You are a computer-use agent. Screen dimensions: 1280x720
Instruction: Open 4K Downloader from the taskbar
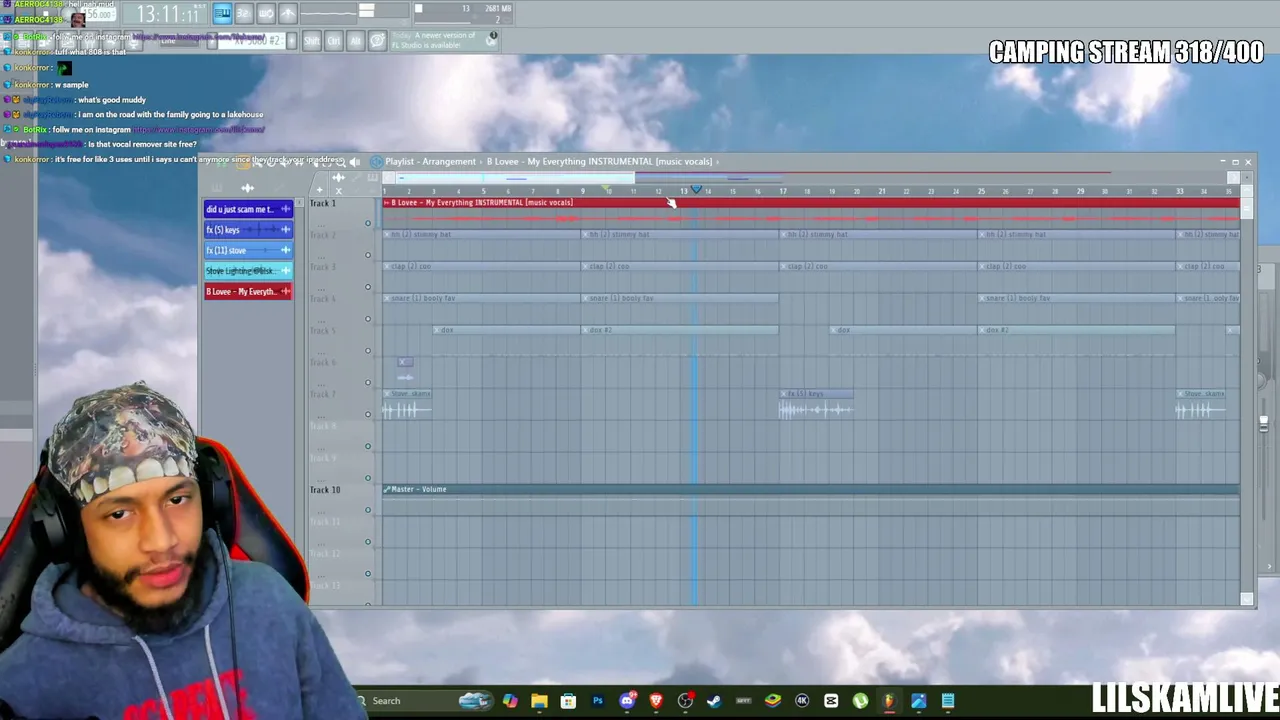coord(802,701)
